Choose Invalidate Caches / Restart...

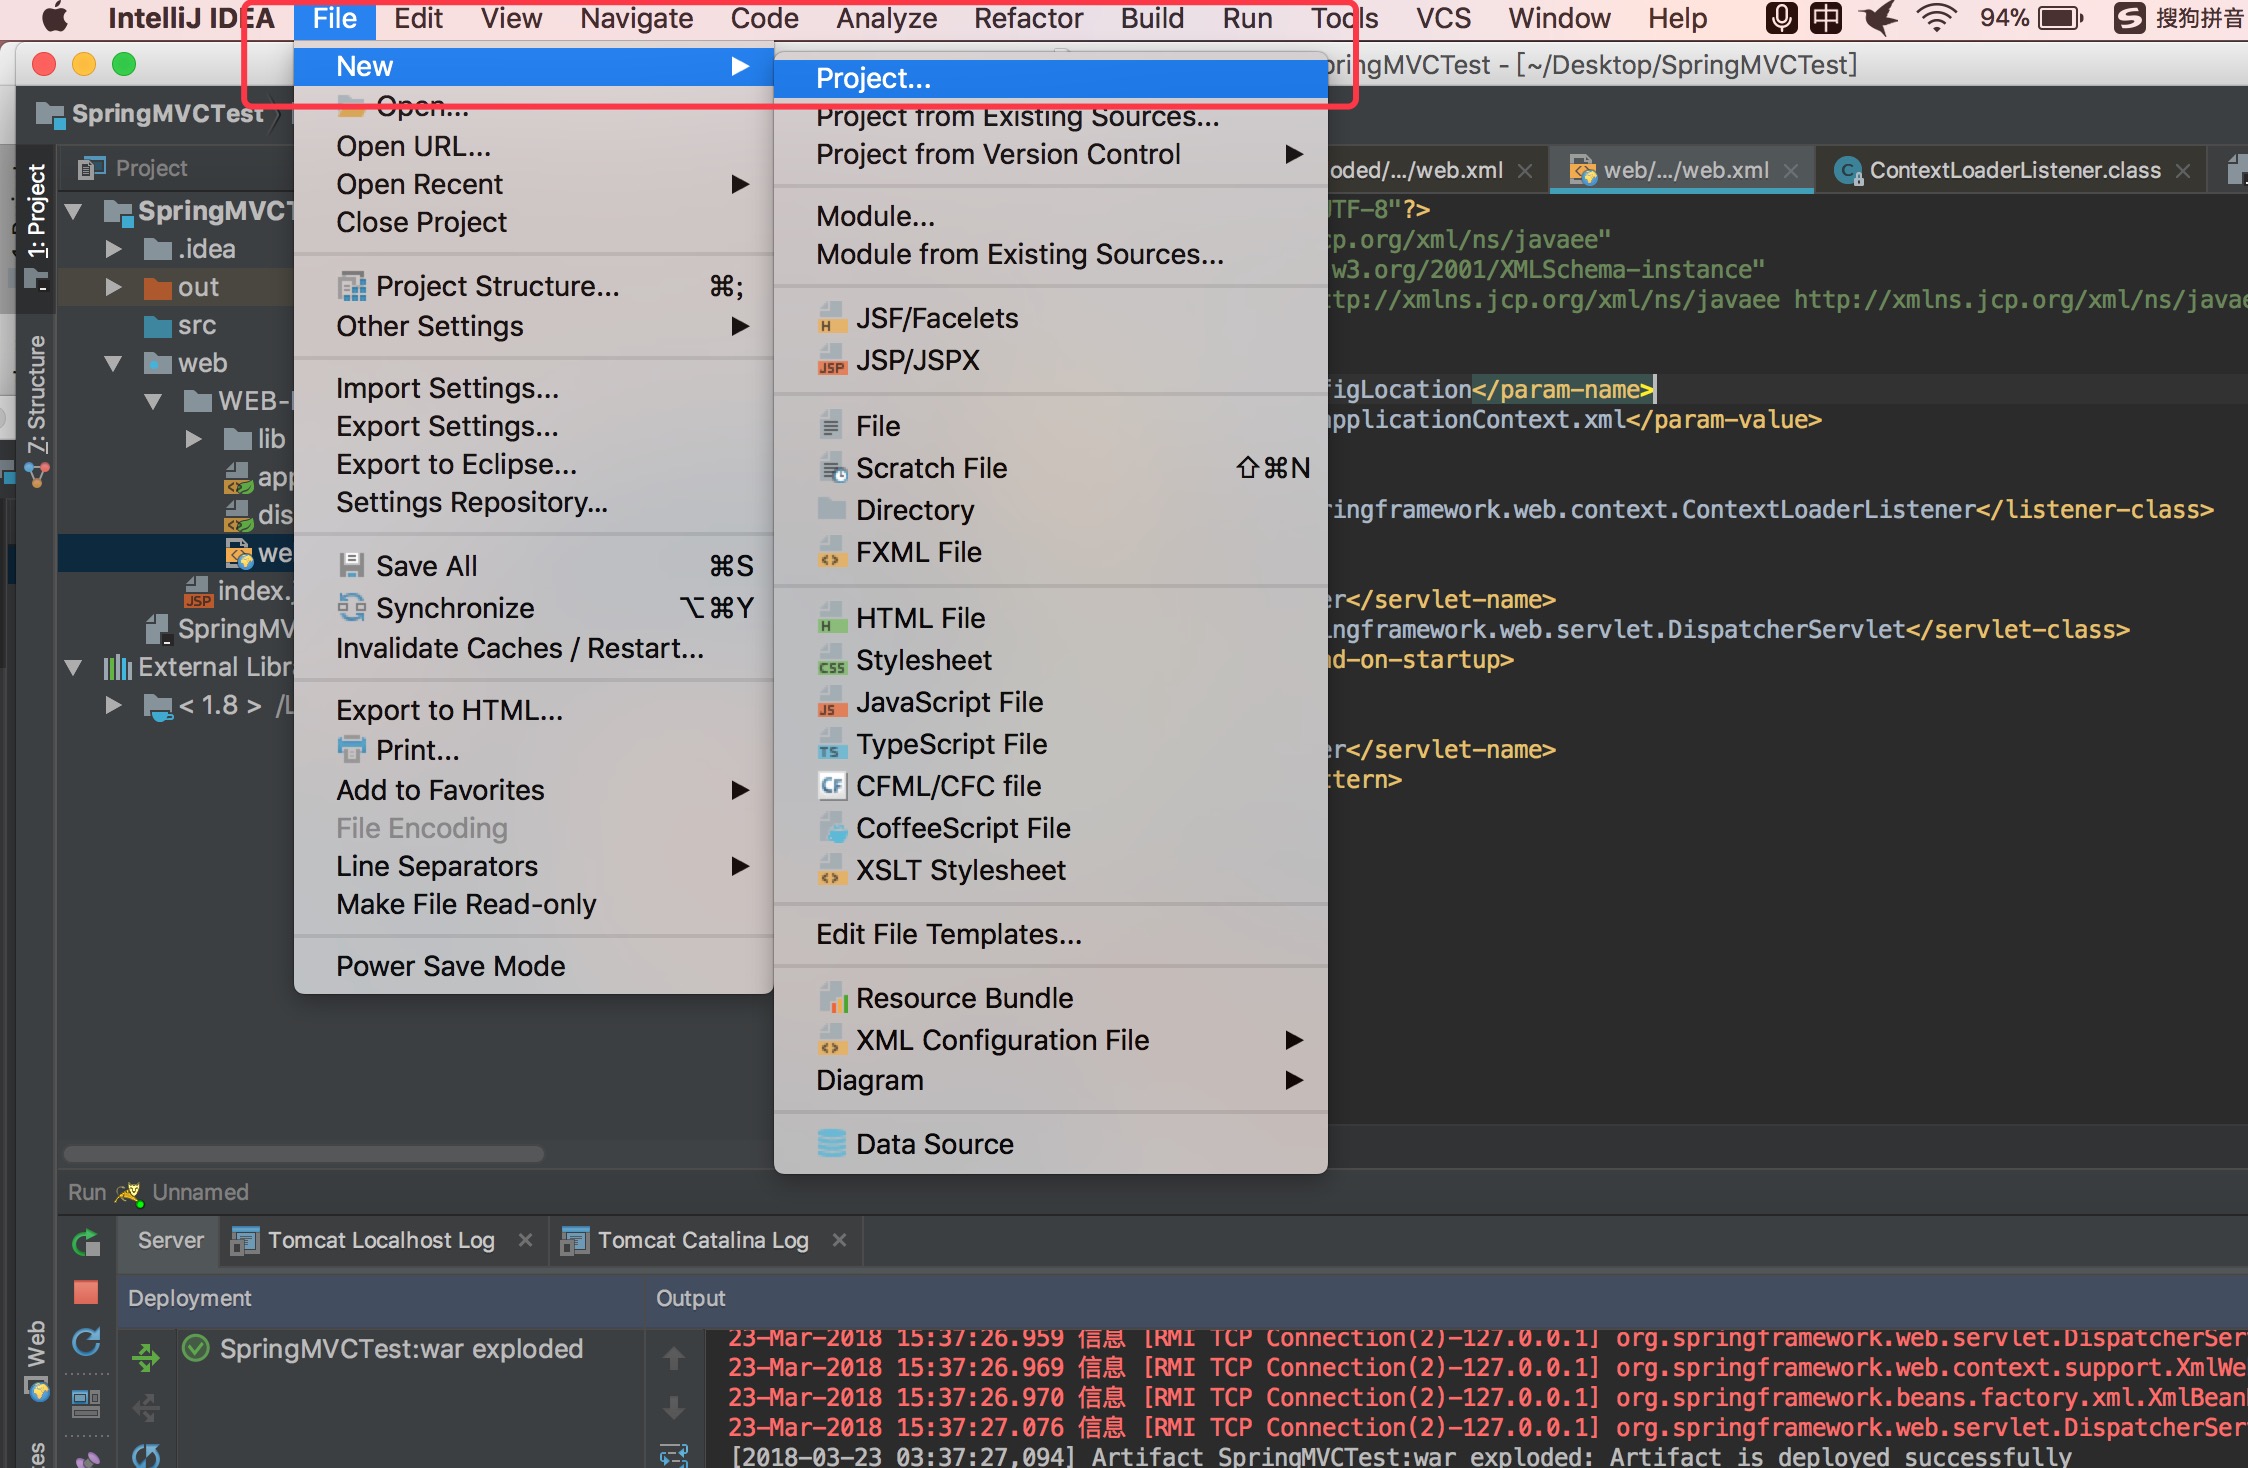[534, 648]
